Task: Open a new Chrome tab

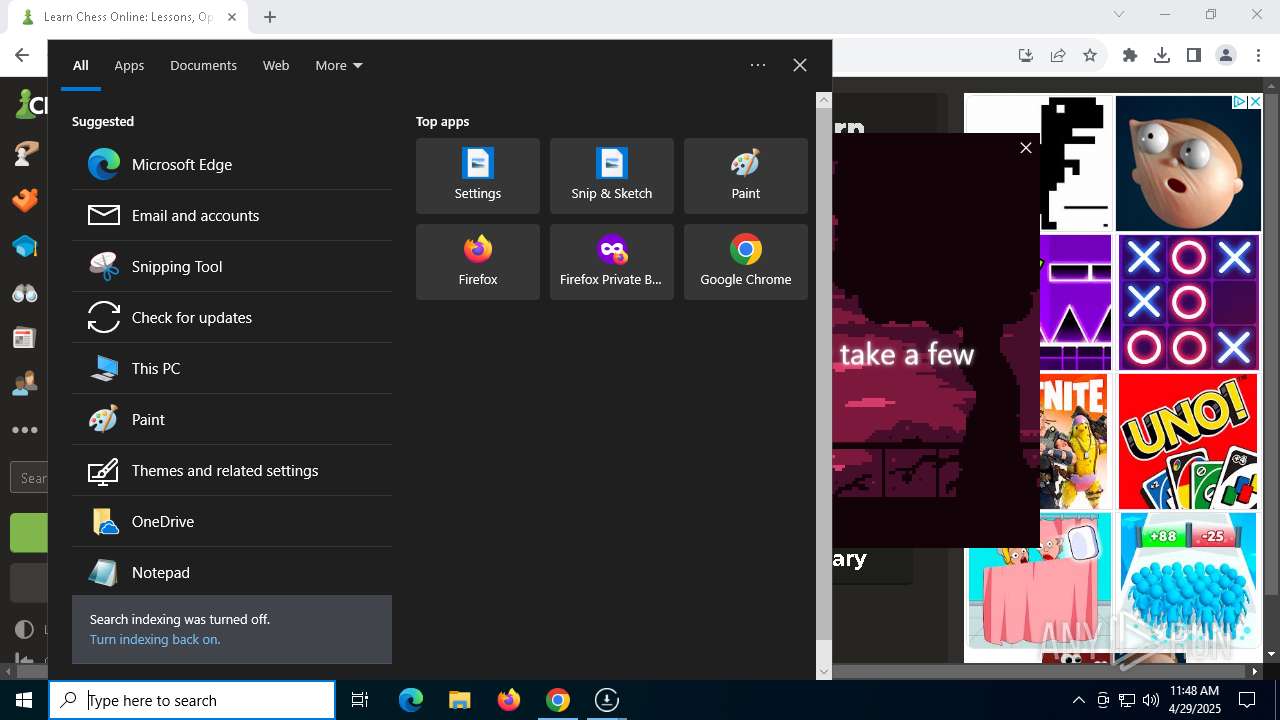Action: (270, 16)
